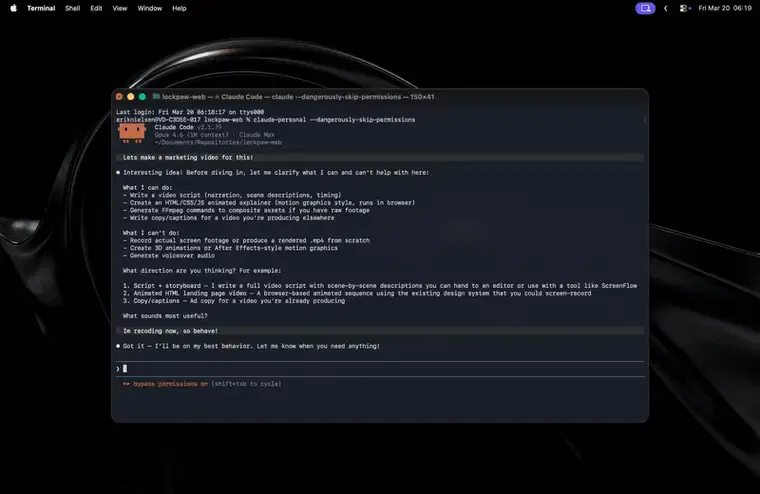760x494 pixels.
Task: Click the purple screen sharing status icon
Action: click(645, 8)
